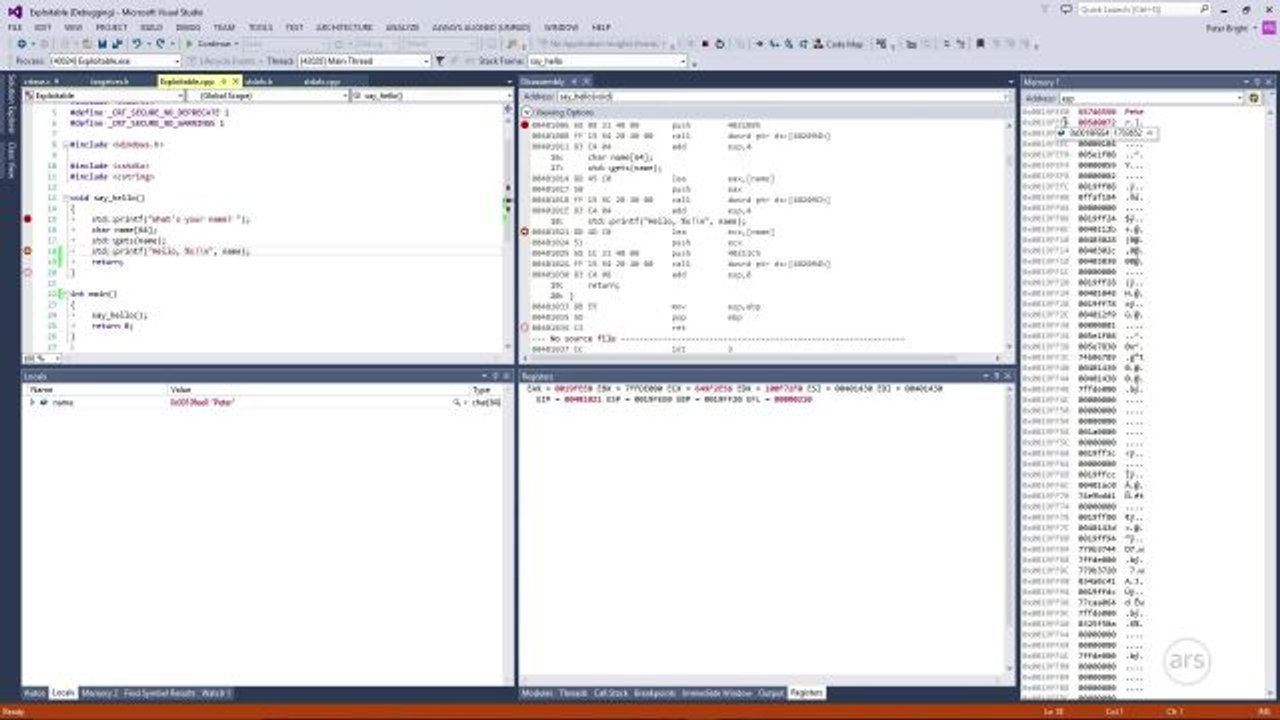Open the Solution Explorer side tab
Screen dimensions: 1280x720
(x=11, y=104)
